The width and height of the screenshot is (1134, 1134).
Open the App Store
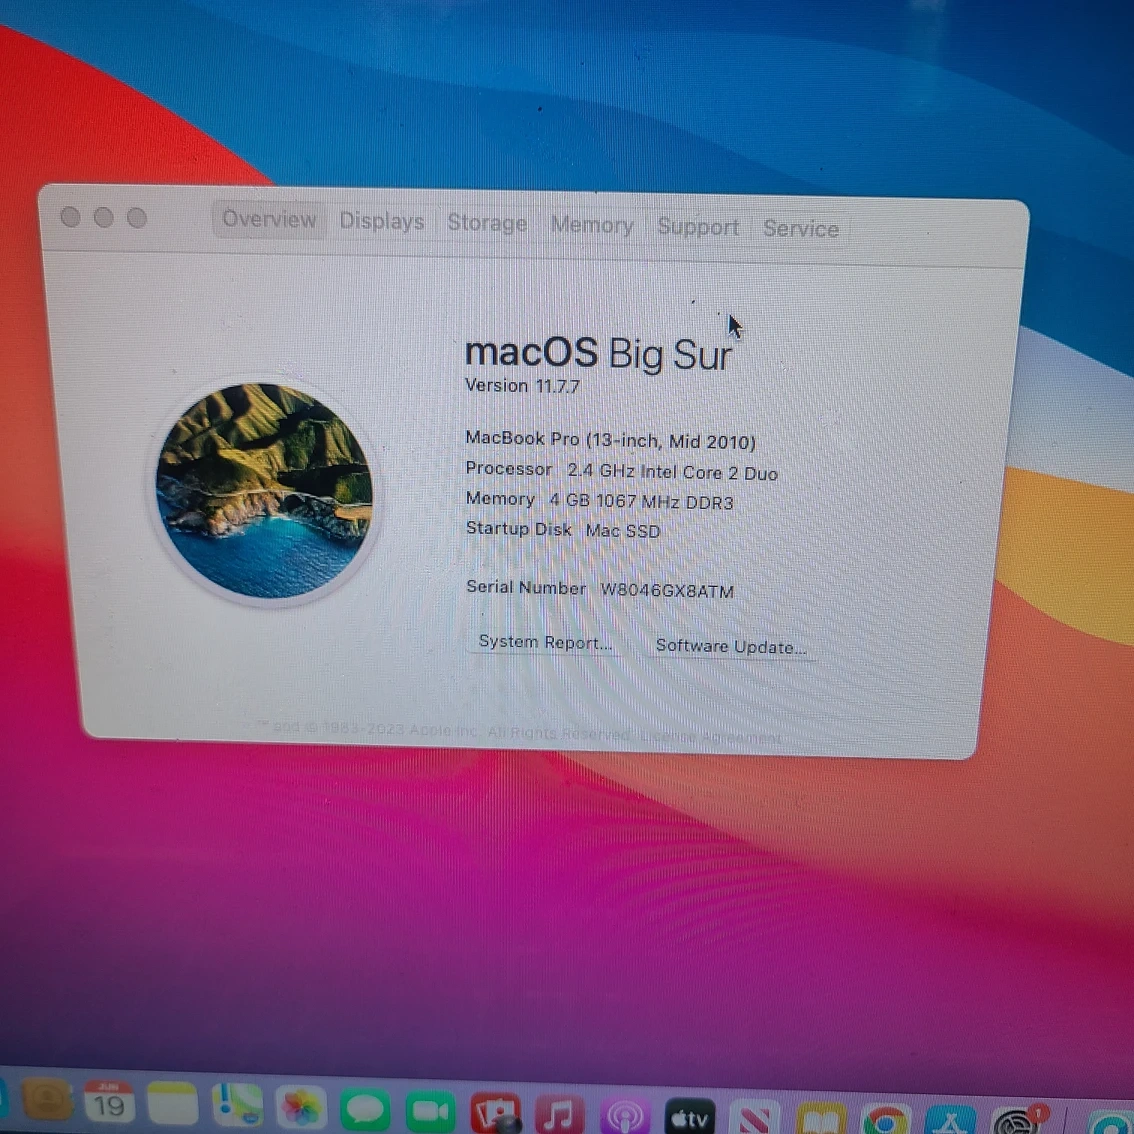pyautogui.click(x=950, y=1122)
